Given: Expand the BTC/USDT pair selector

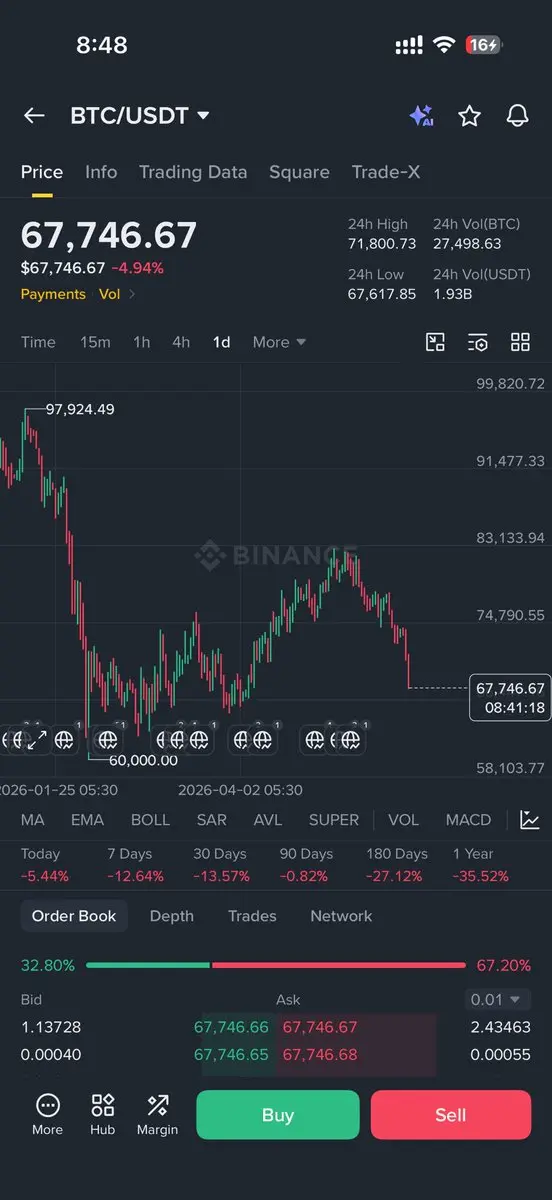Looking at the screenshot, I should pyautogui.click(x=139, y=116).
